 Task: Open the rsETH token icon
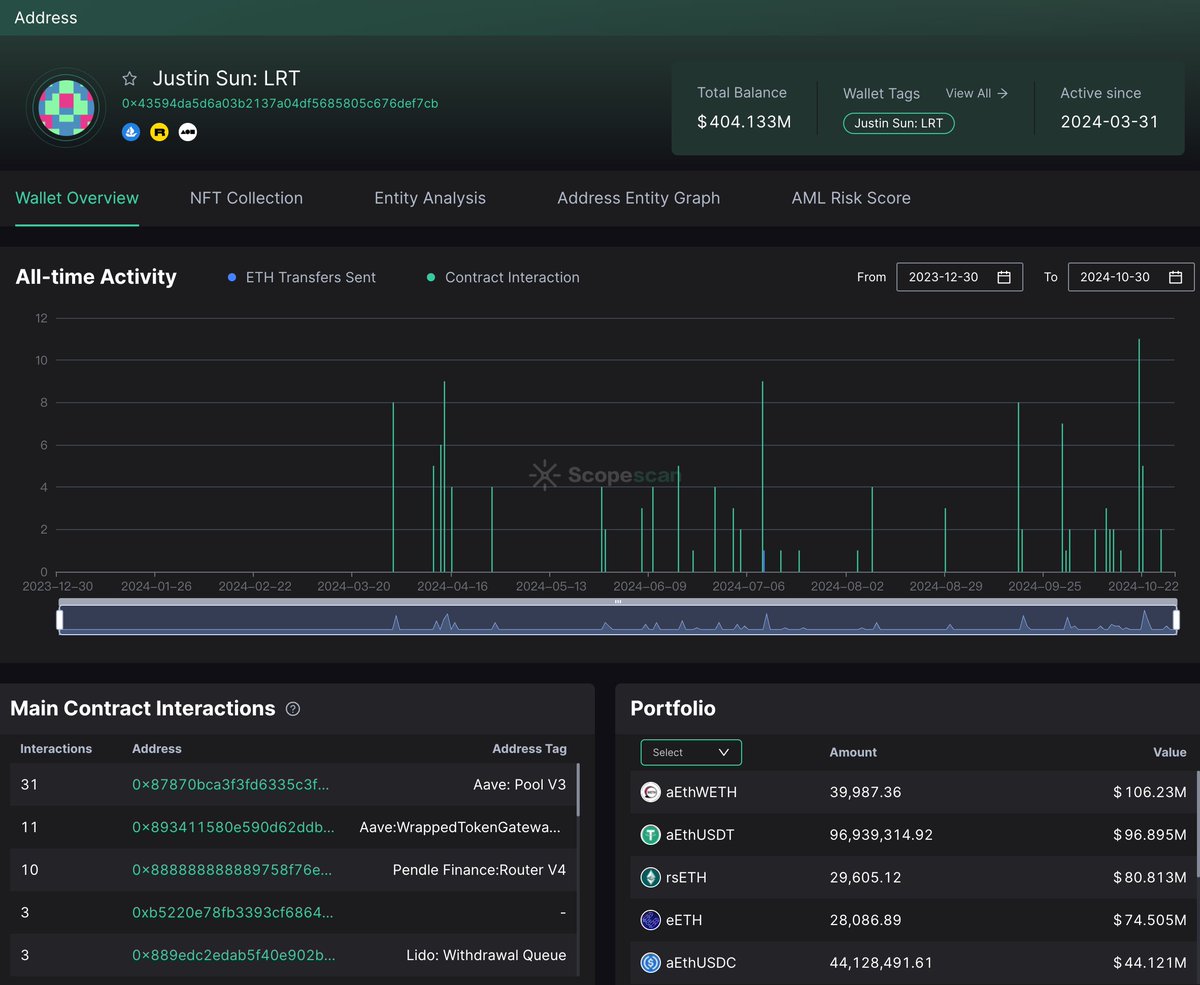[651, 877]
